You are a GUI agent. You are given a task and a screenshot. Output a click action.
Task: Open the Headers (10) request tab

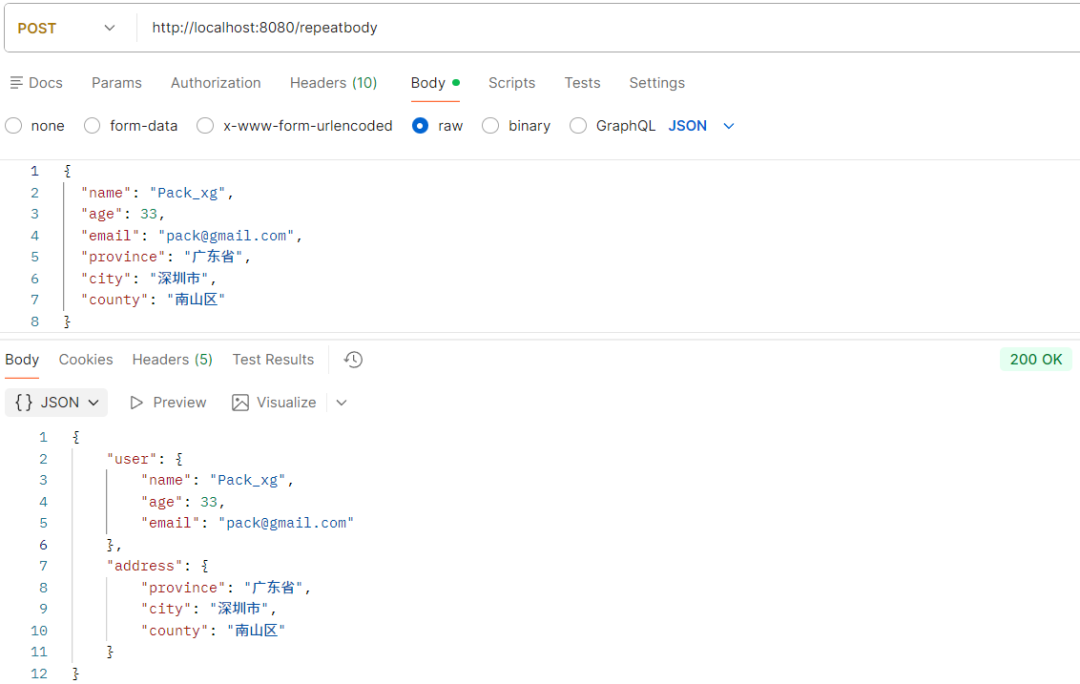333,83
